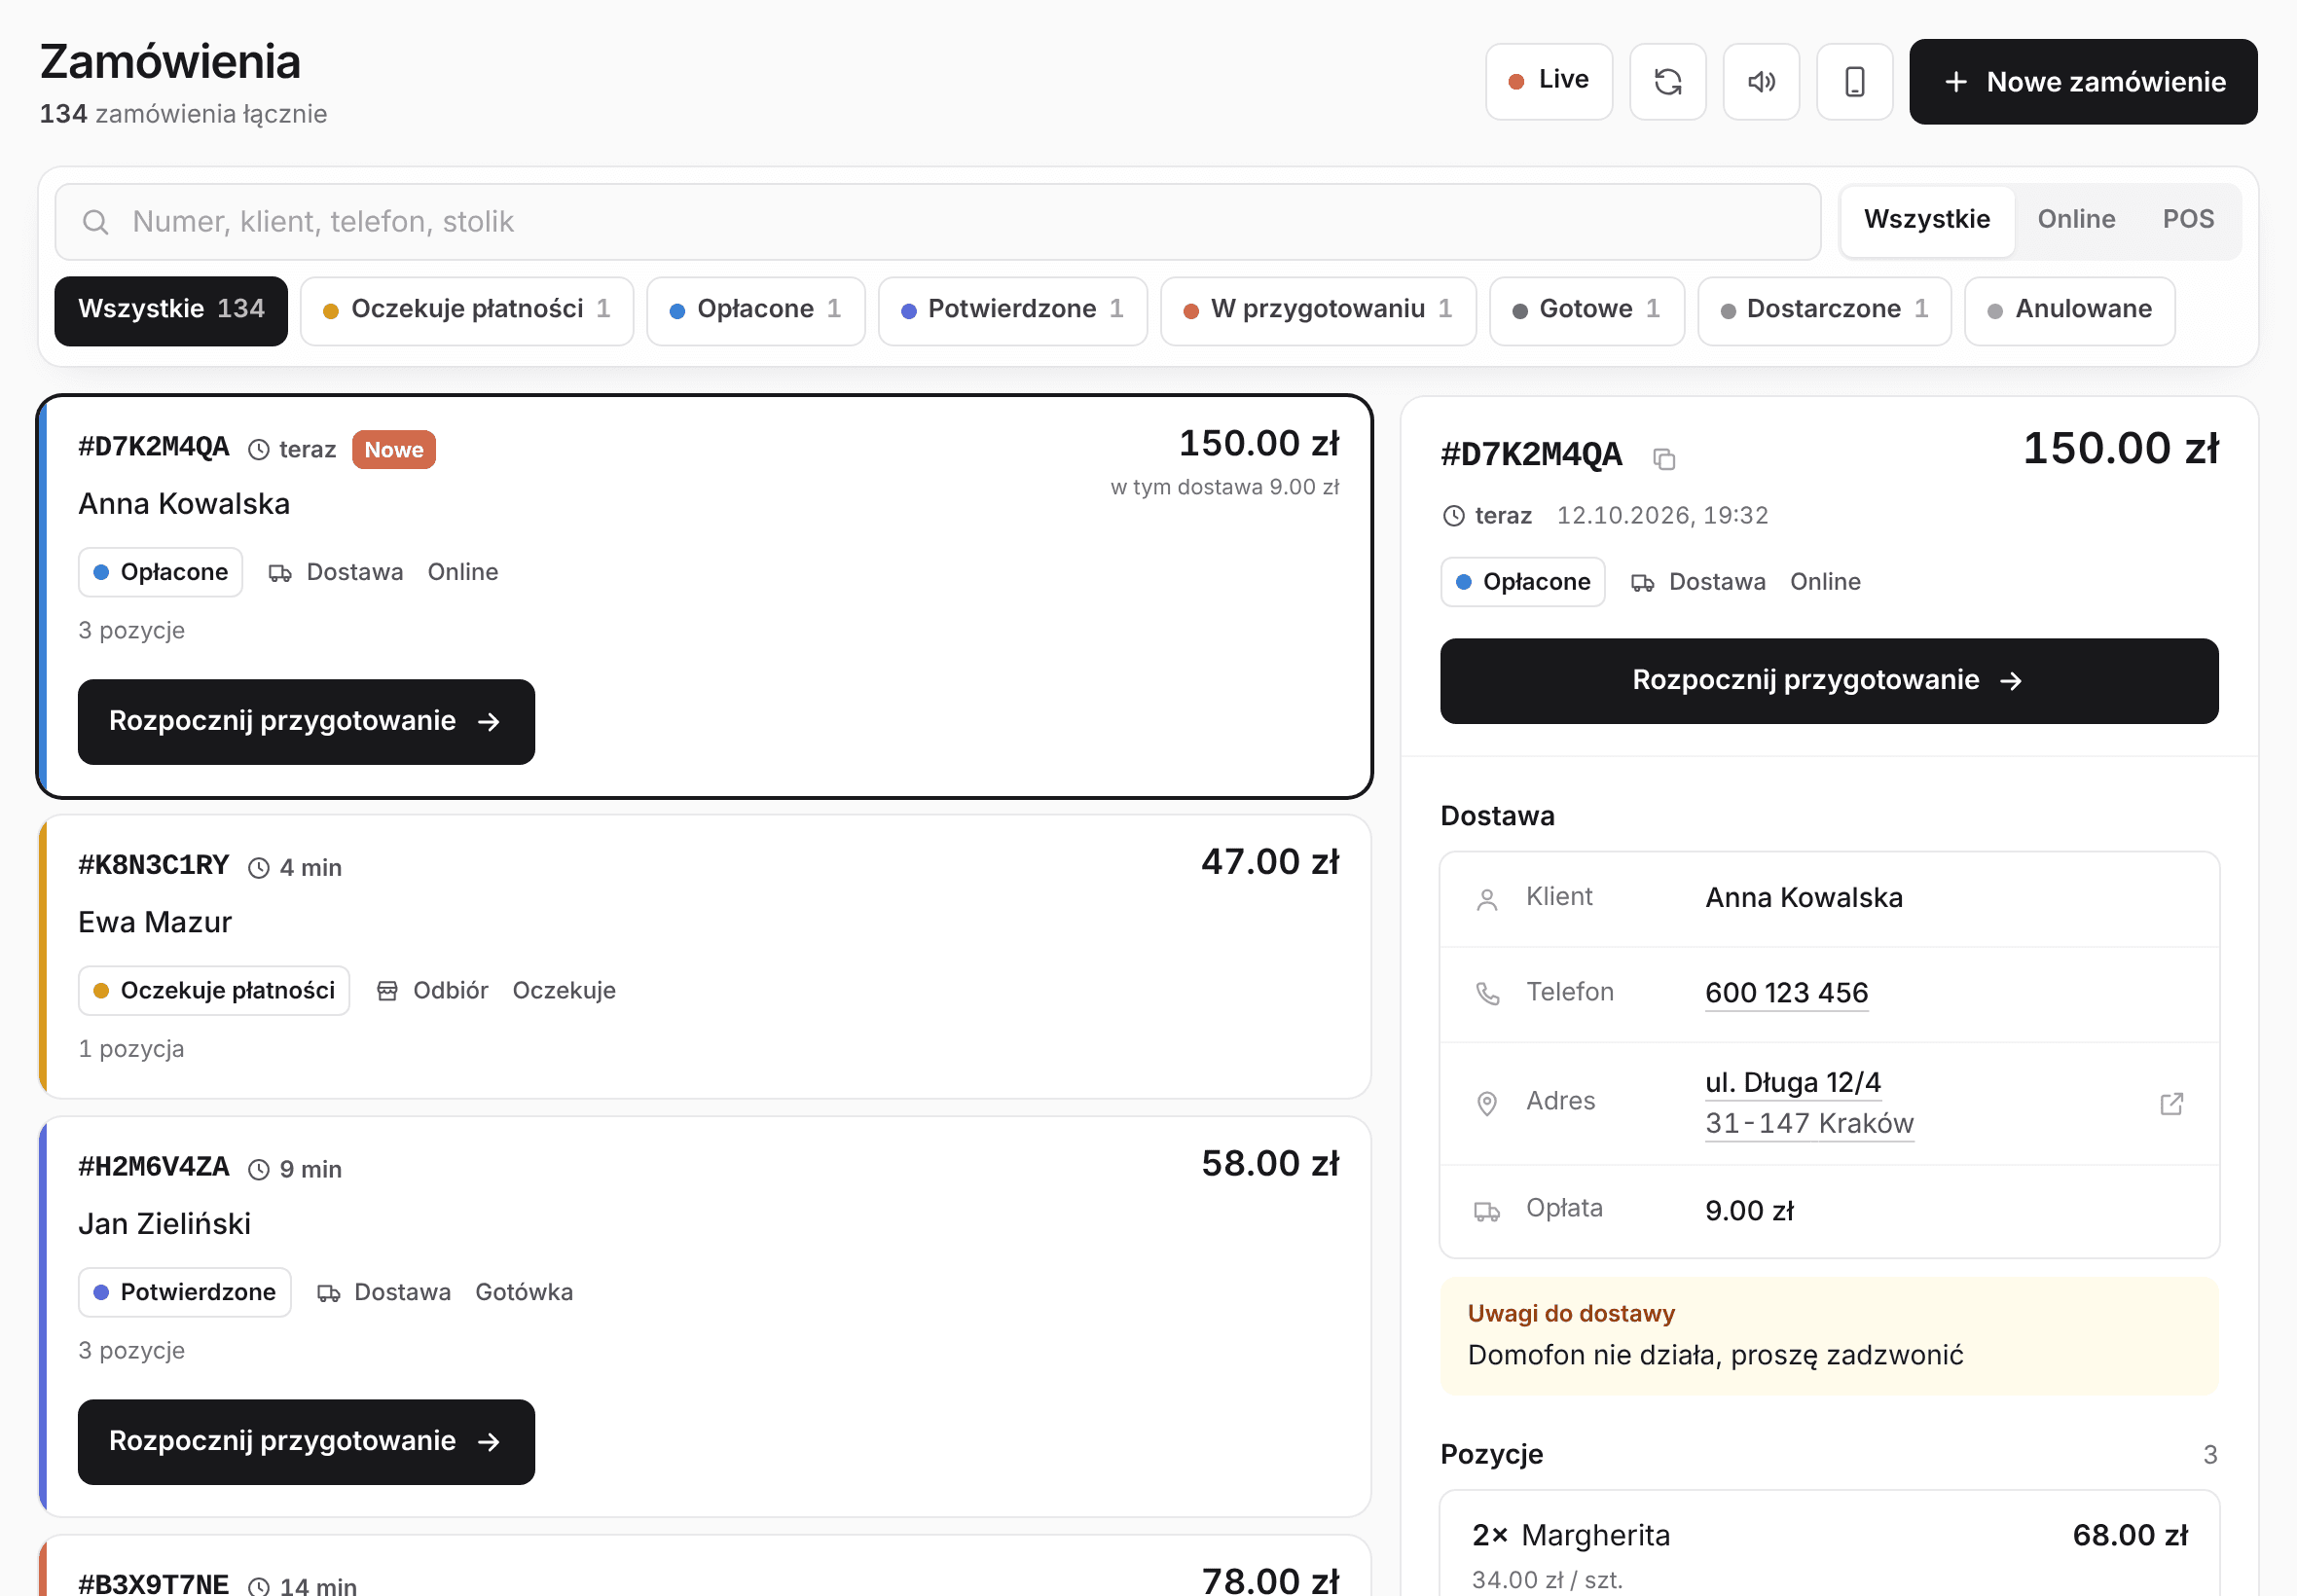This screenshot has height=1596, width=2297.
Task: Toggle the Live updates button
Action: 1548,82
